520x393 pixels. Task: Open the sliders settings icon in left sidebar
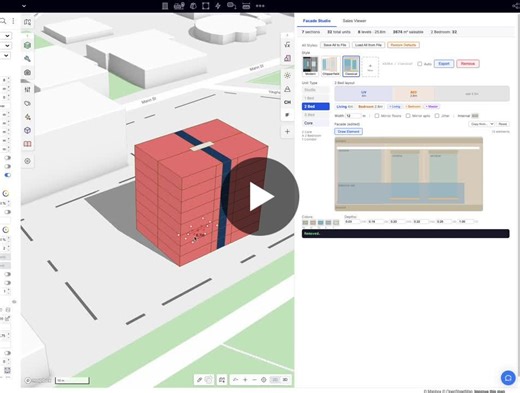pos(27,89)
